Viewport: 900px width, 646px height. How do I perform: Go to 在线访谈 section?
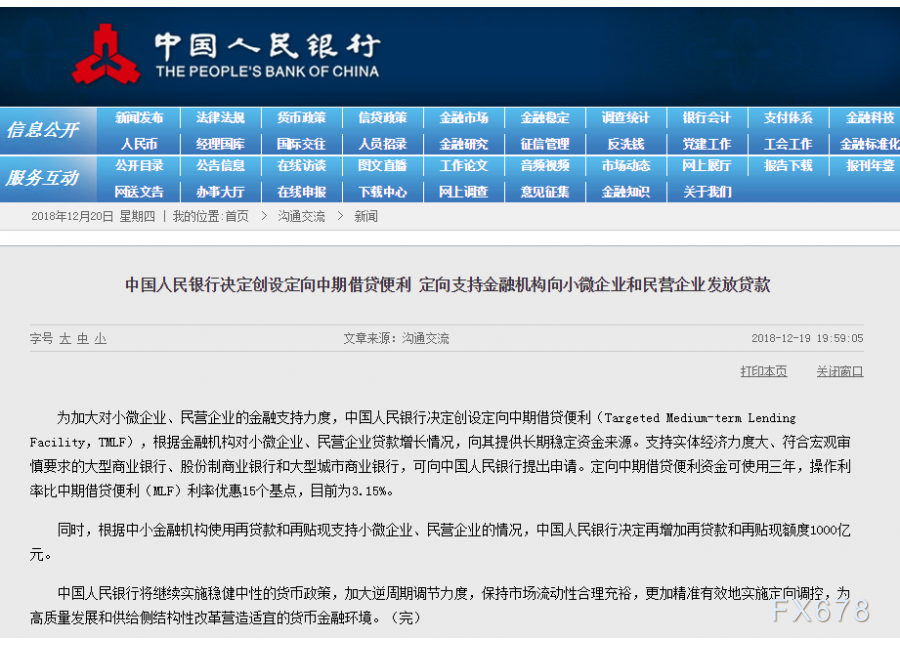click(301, 166)
